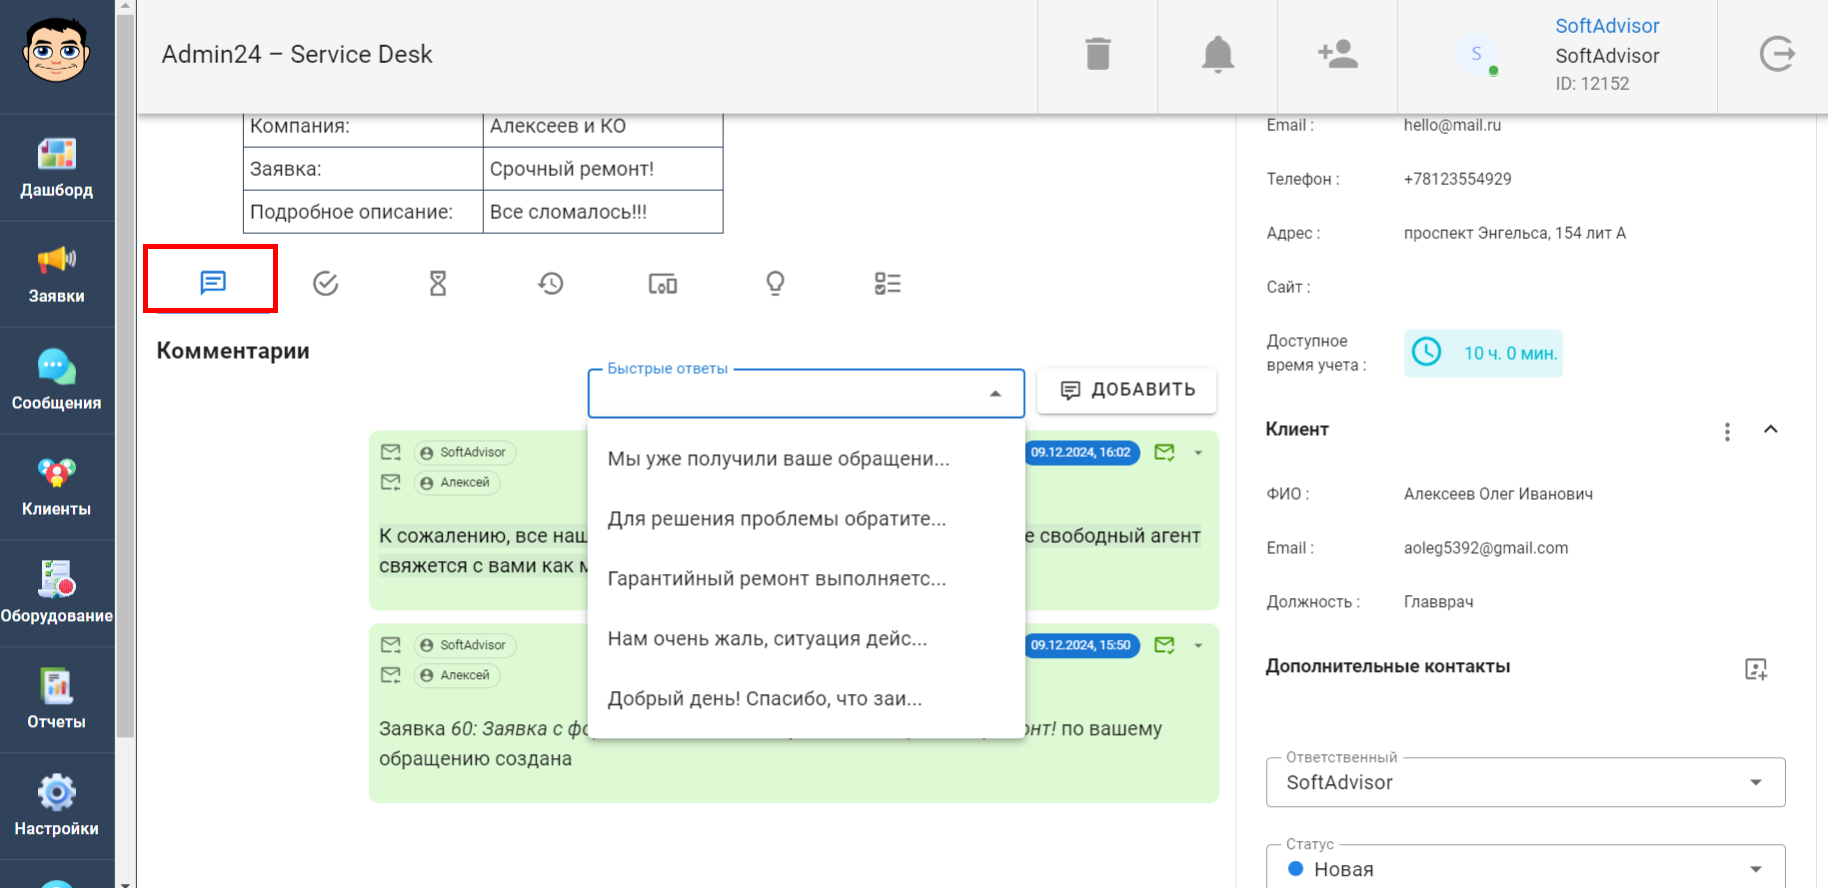Select quick reply 'Мы уже получили ваше обращени...'
Viewport: 1828px width, 888px height.
(x=778, y=459)
